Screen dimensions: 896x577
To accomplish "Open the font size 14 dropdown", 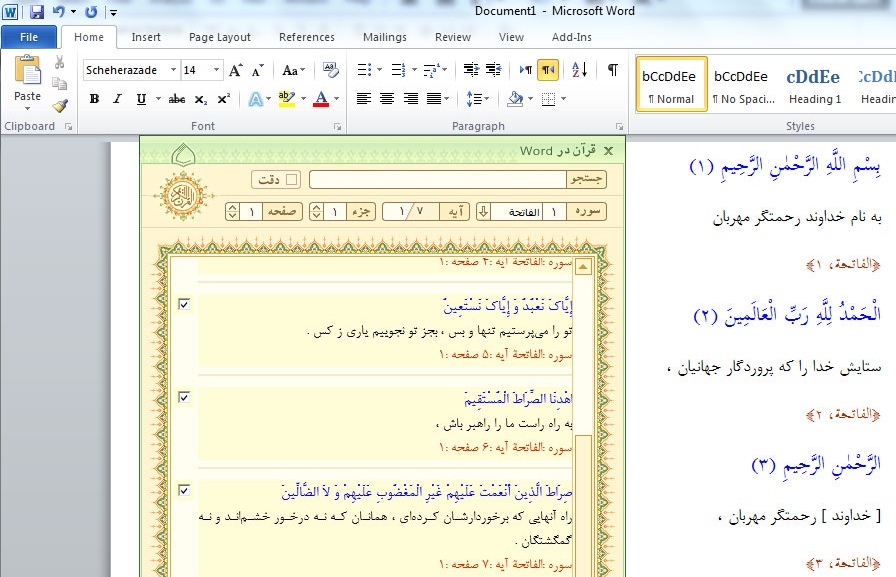I will coord(216,70).
